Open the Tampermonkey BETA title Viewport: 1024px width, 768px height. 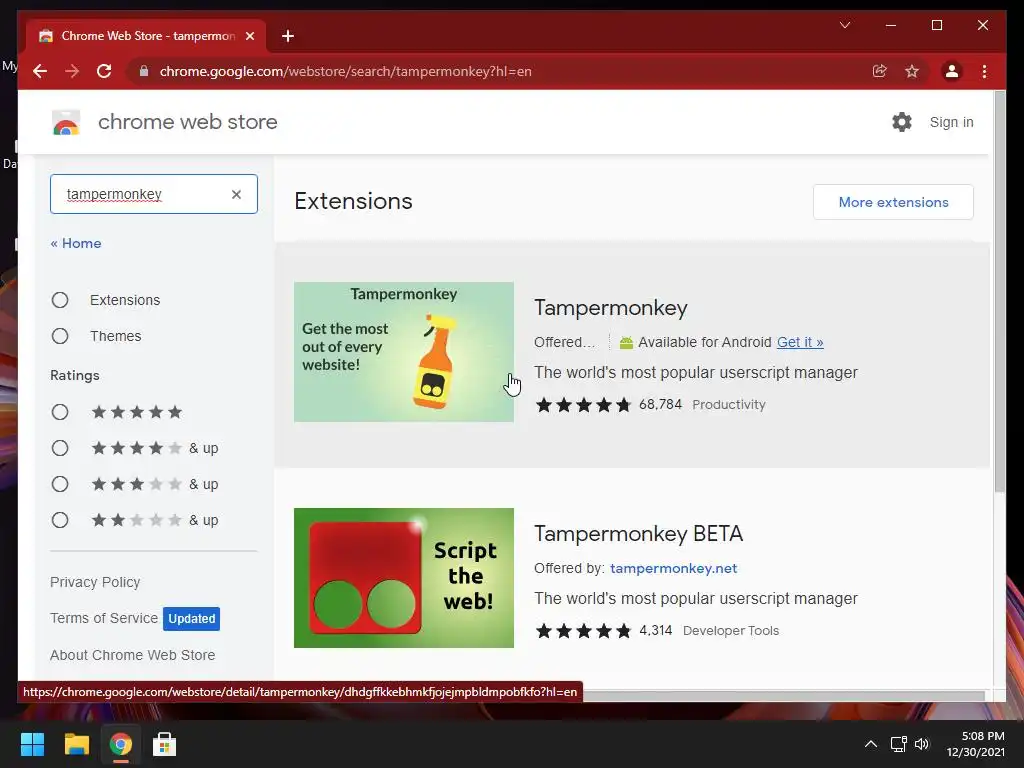tap(639, 534)
